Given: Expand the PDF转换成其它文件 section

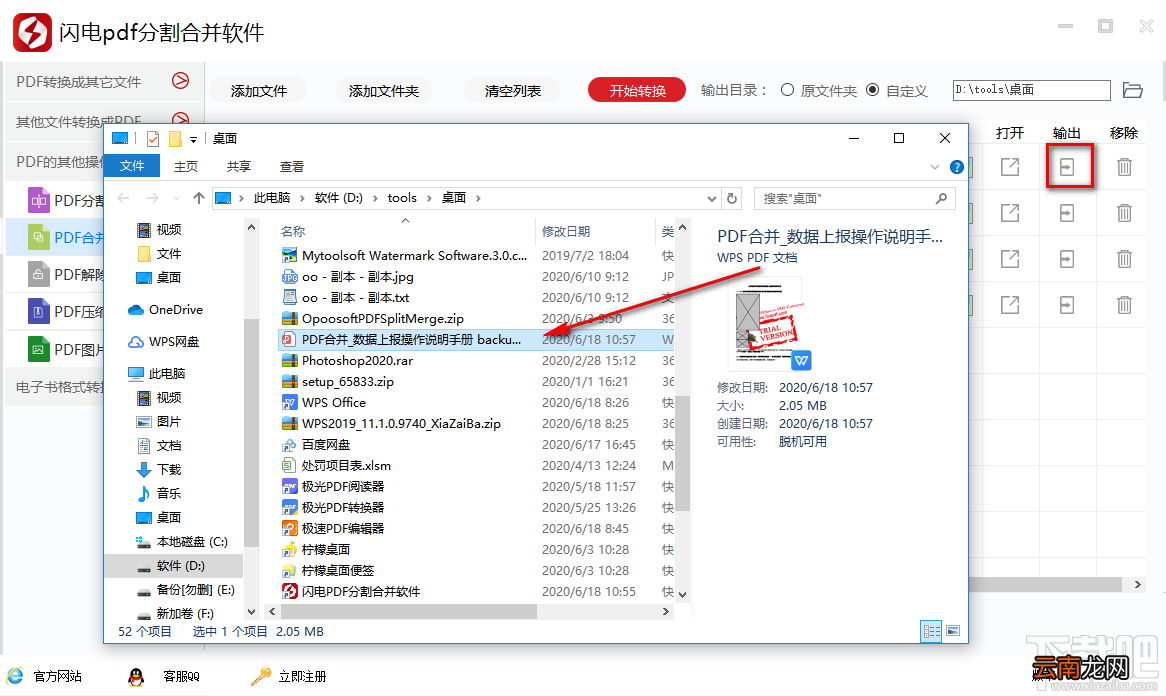Looking at the screenshot, I should click(x=181, y=80).
